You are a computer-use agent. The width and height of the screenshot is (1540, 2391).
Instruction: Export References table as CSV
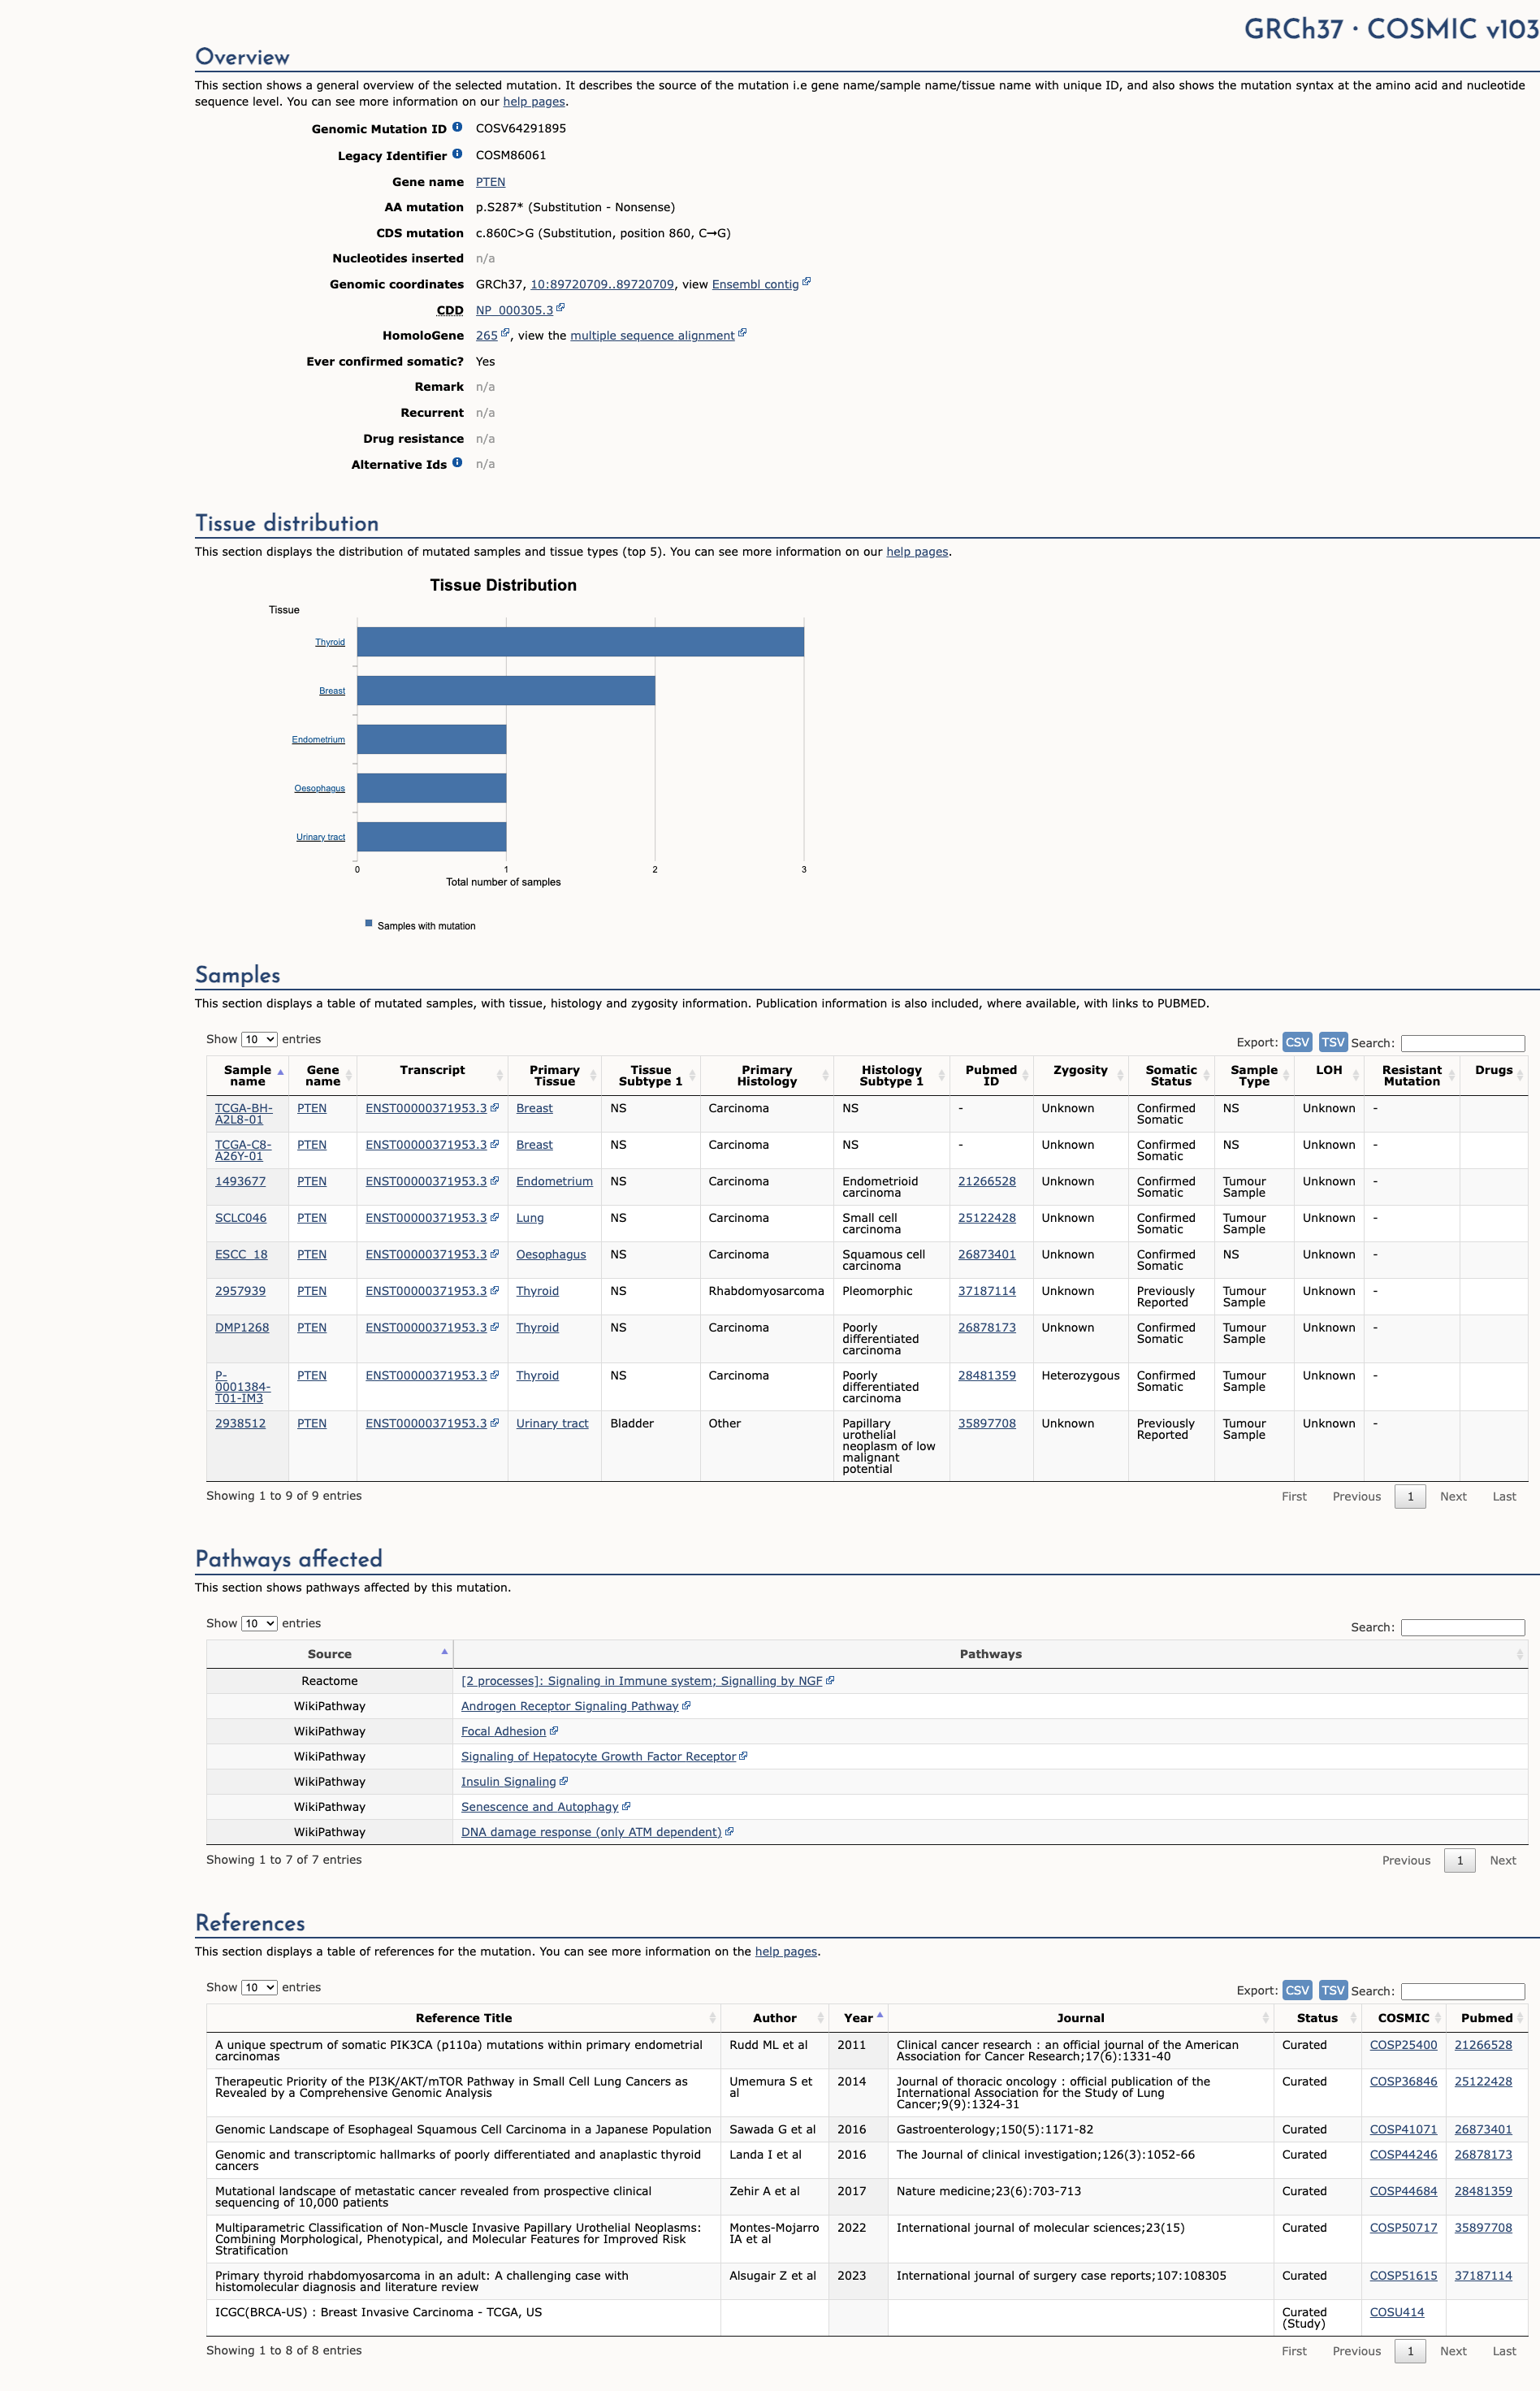pyautogui.click(x=1297, y=1990)
